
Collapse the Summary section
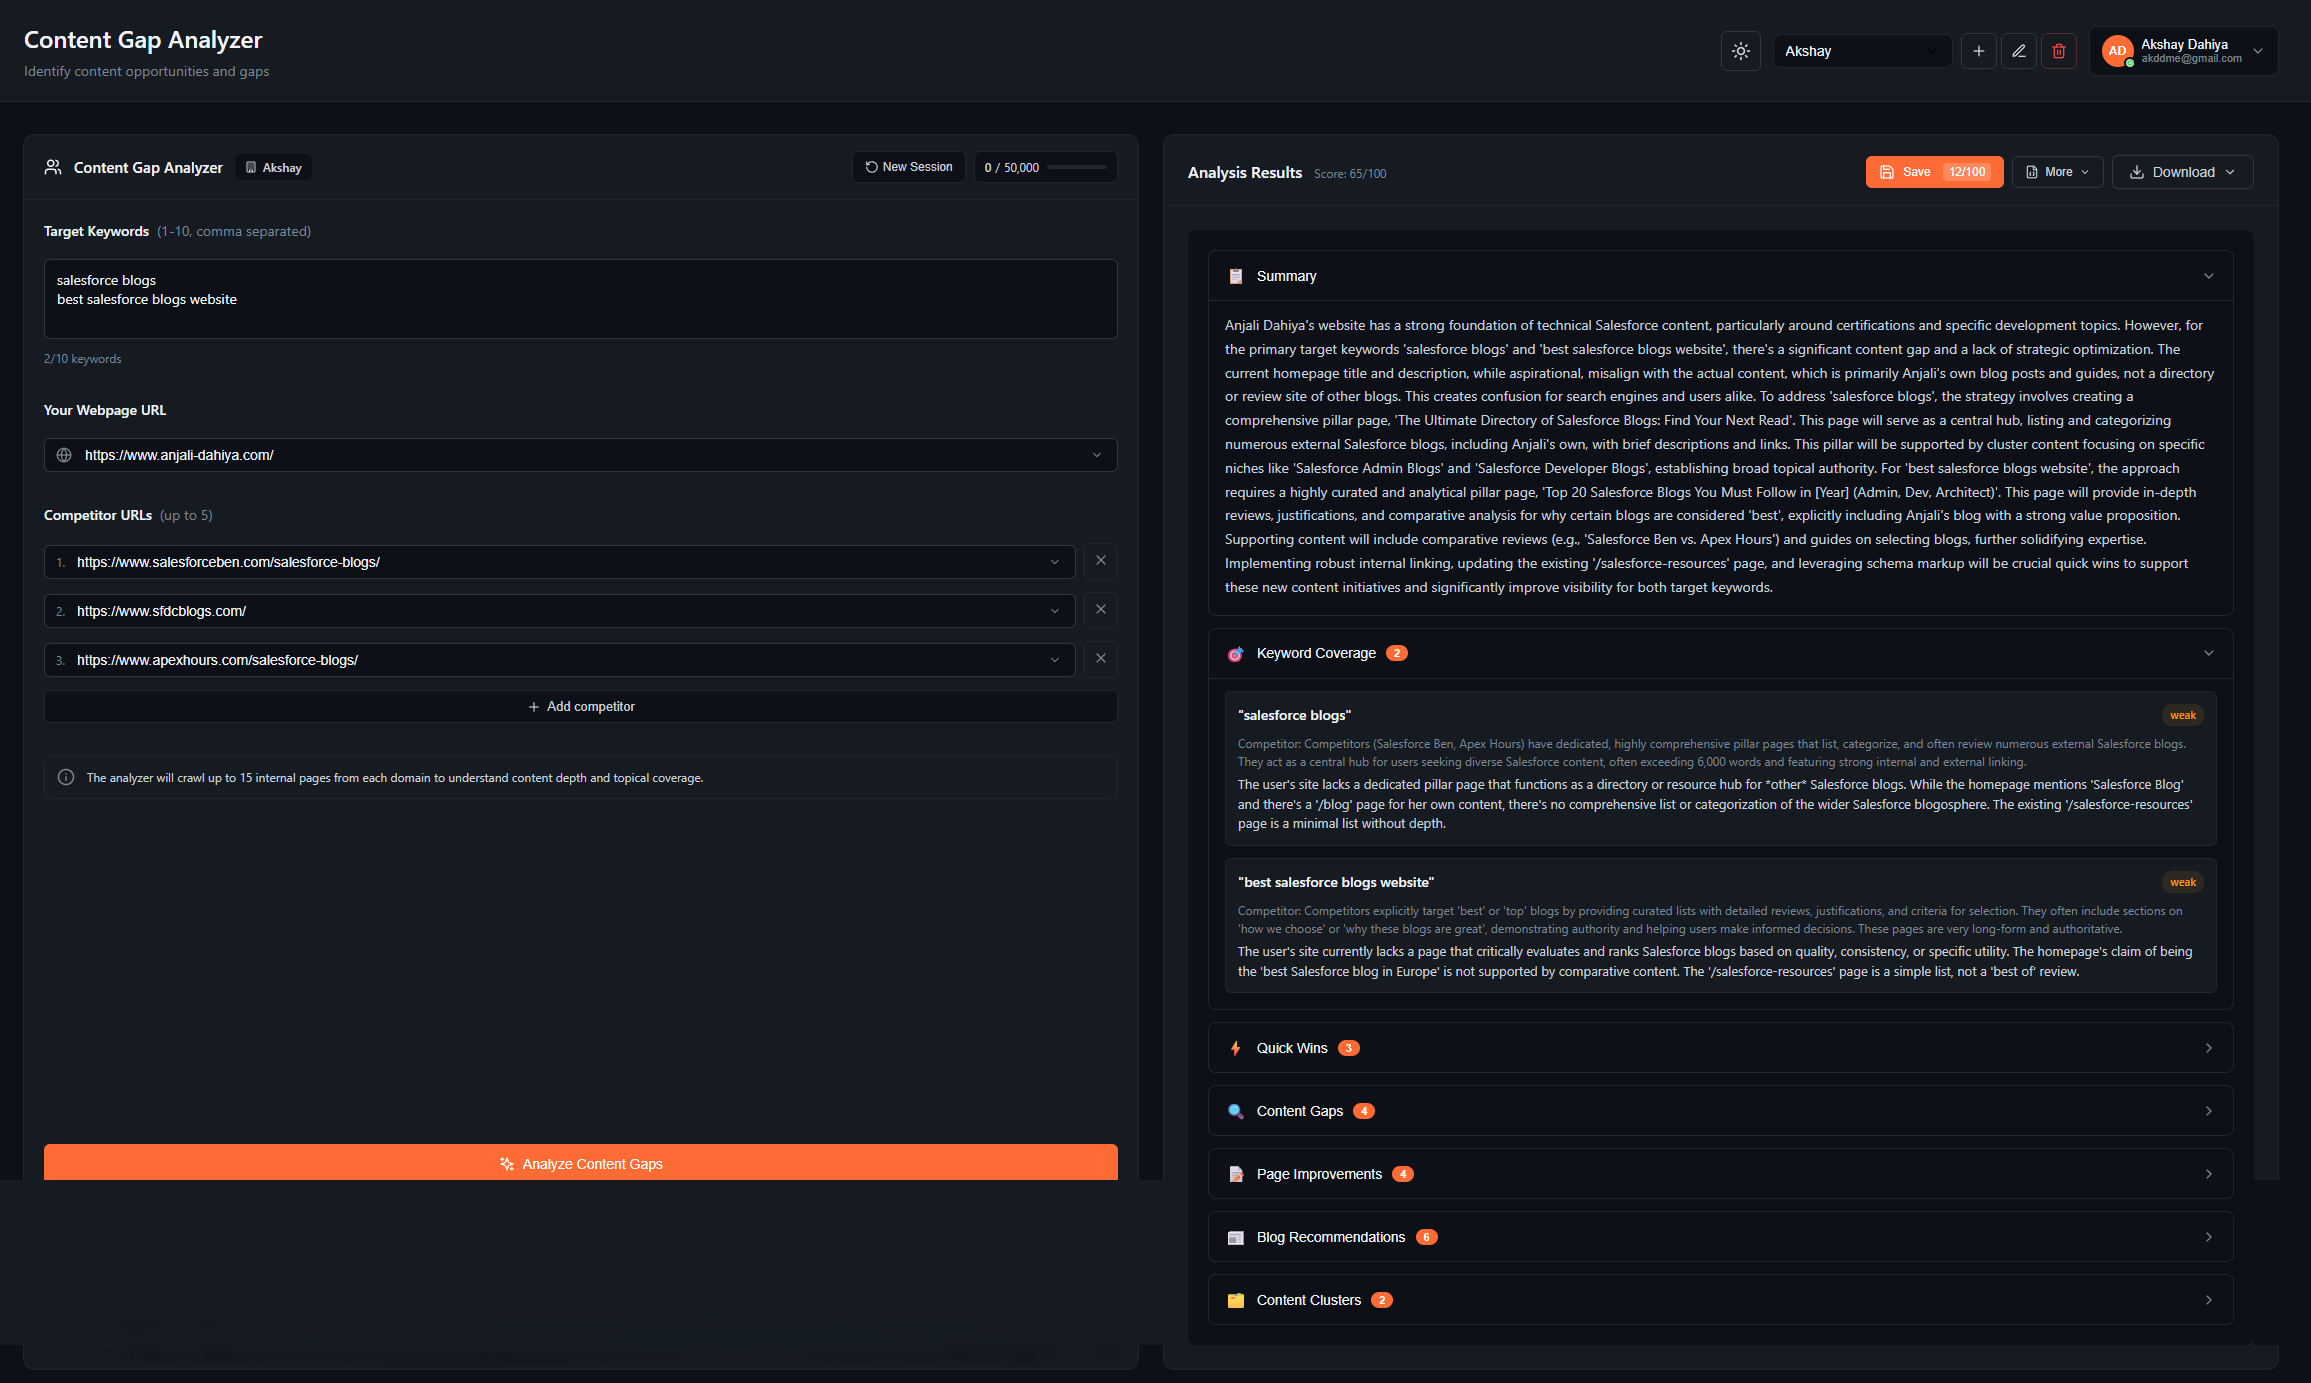2208,276
